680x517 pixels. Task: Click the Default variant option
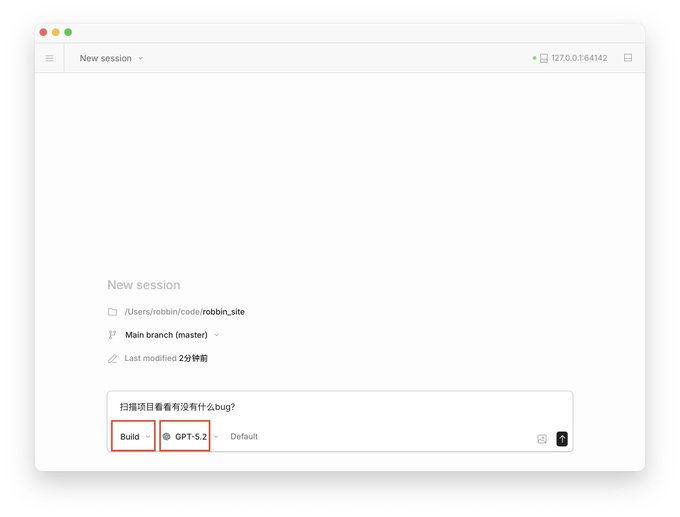[x=244, y=436]
